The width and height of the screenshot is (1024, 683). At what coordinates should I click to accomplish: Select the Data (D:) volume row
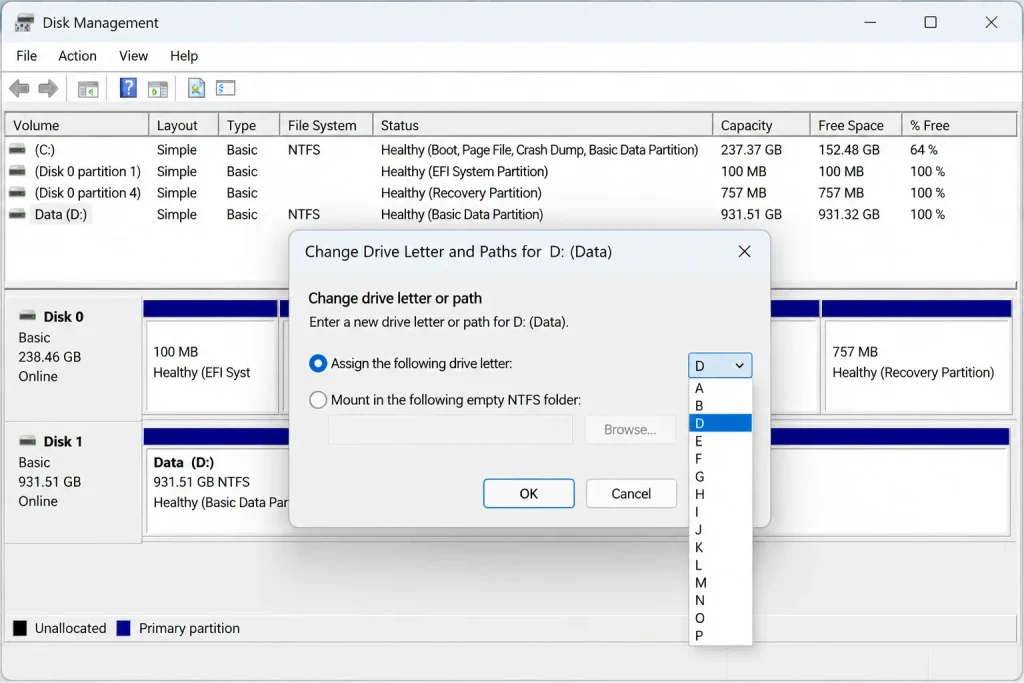tap(511, 214)
